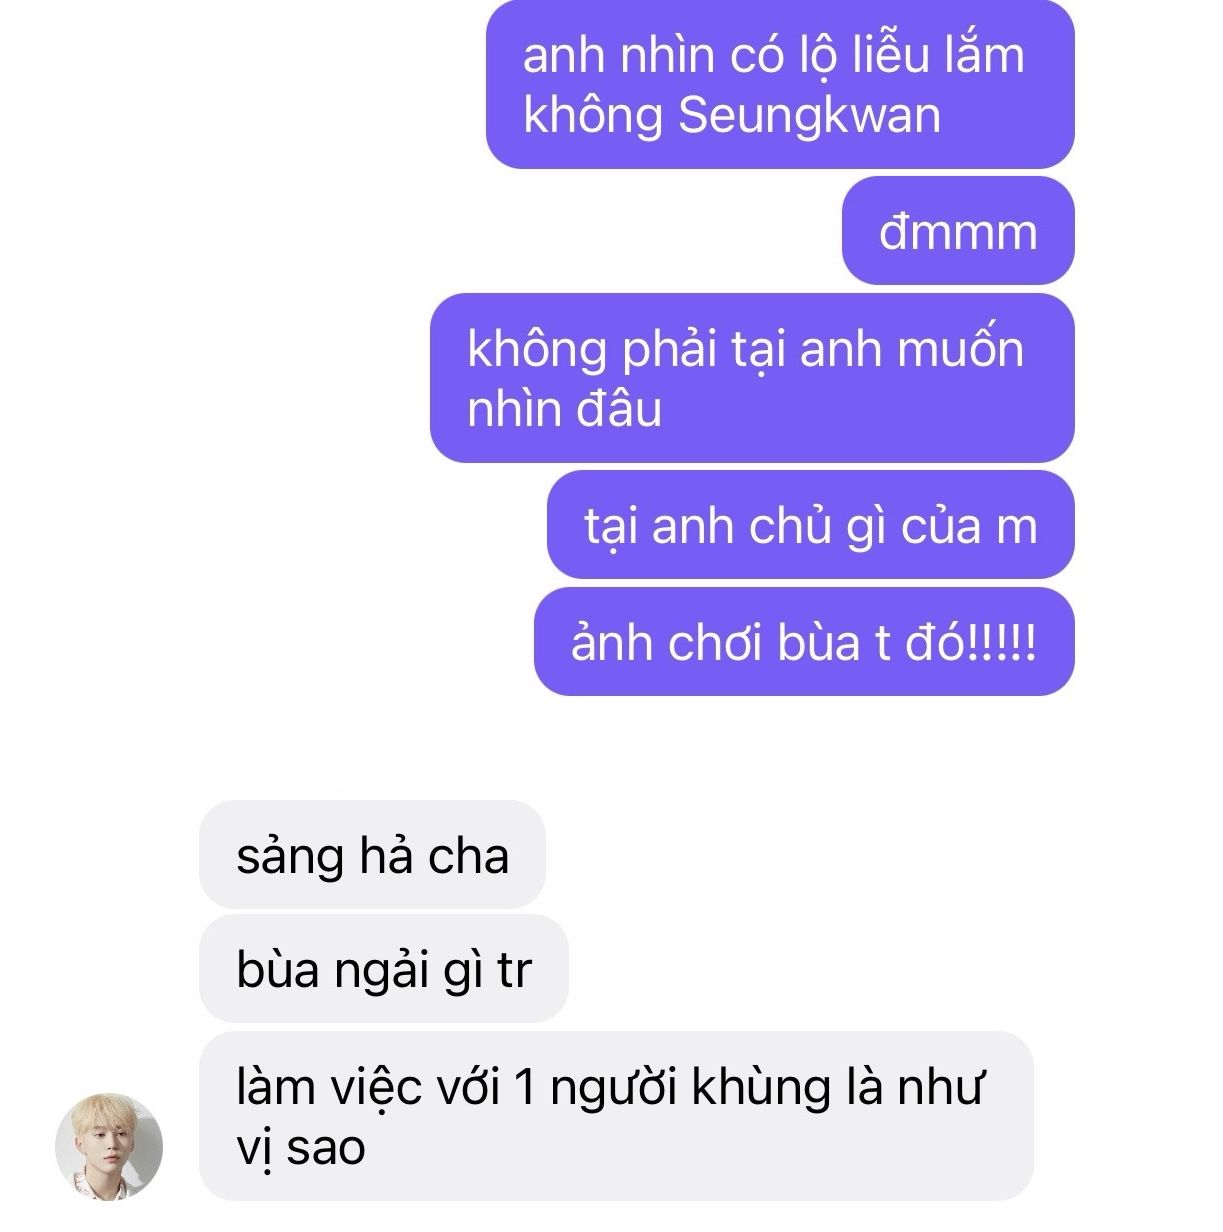Open the blond-haired sender's profile avatar

(x=109, y=1146)
